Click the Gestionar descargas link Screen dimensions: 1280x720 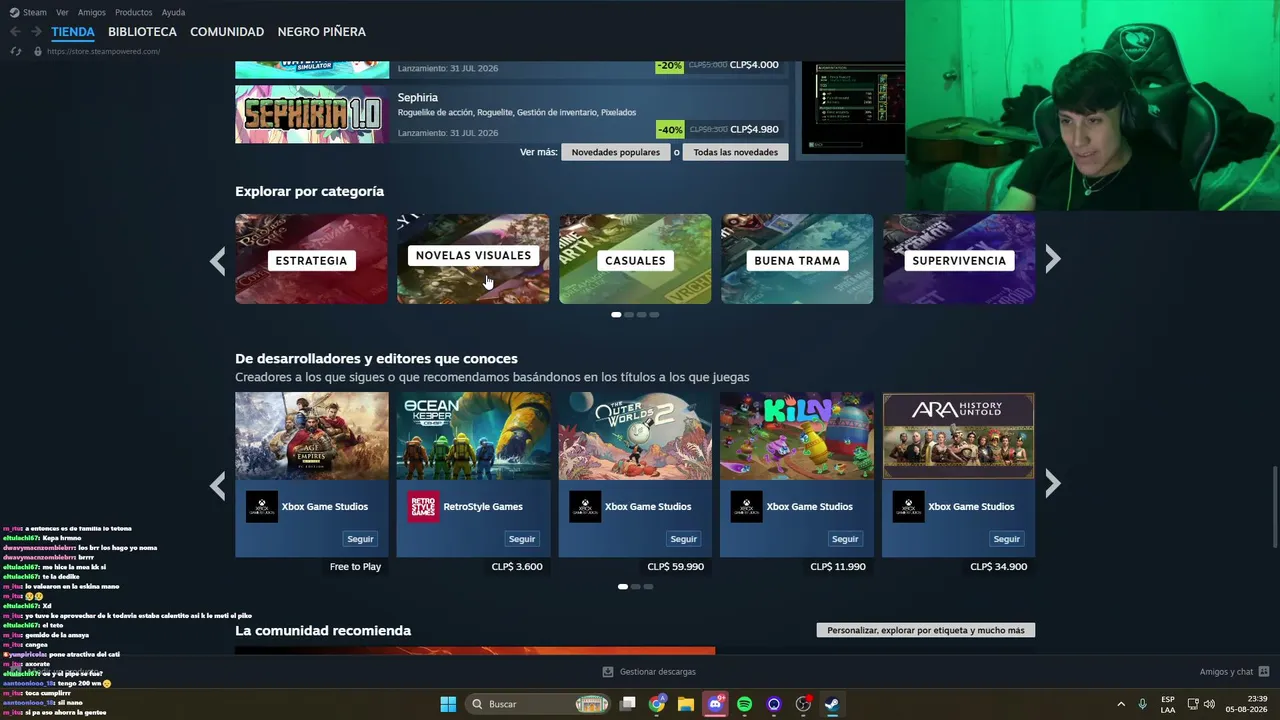(658, 672)
